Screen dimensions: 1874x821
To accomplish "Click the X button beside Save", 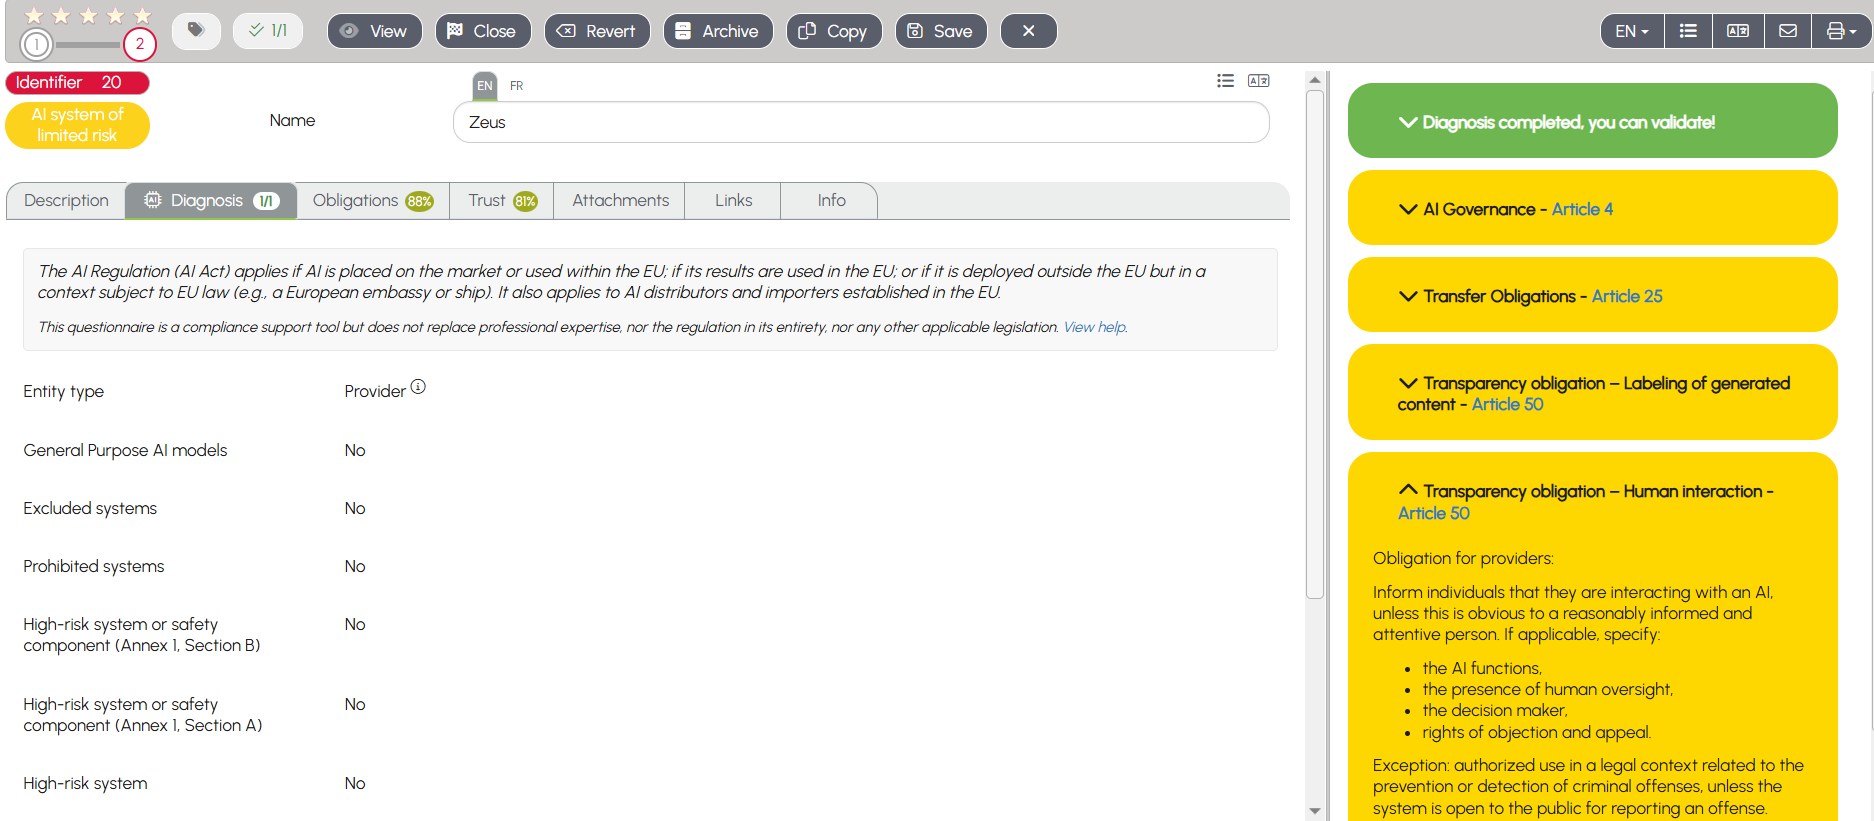I will pos(1028,31).
